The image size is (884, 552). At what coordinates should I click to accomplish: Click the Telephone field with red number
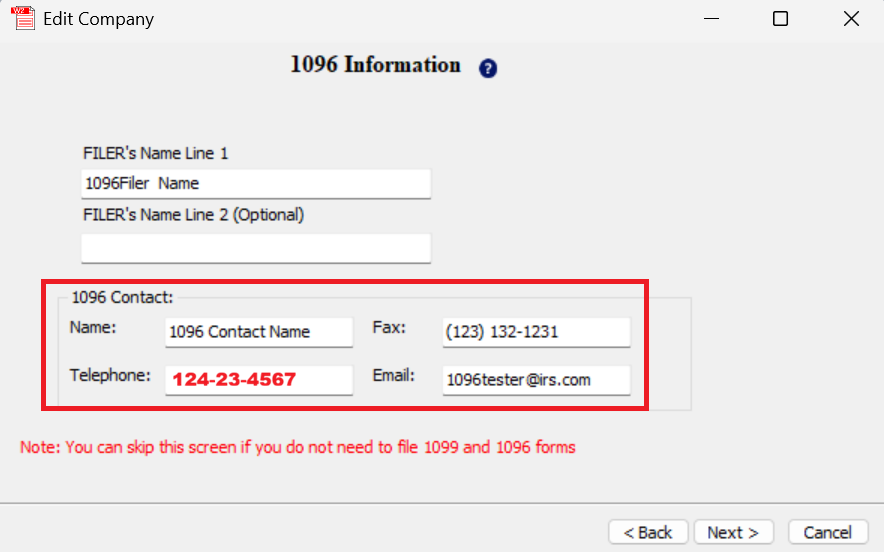click(x=259, y=380)
